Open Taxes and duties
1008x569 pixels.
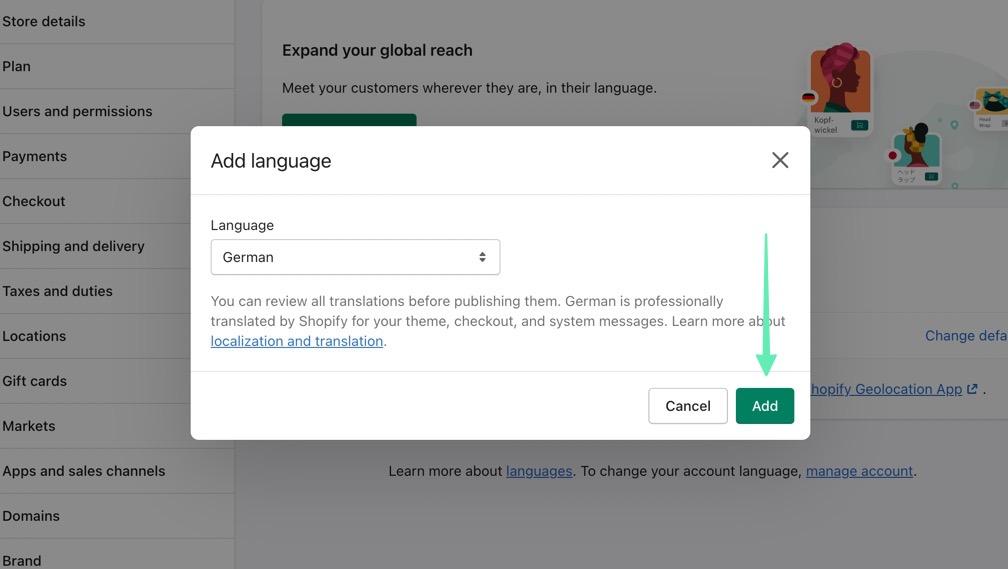tap(57, 291)
